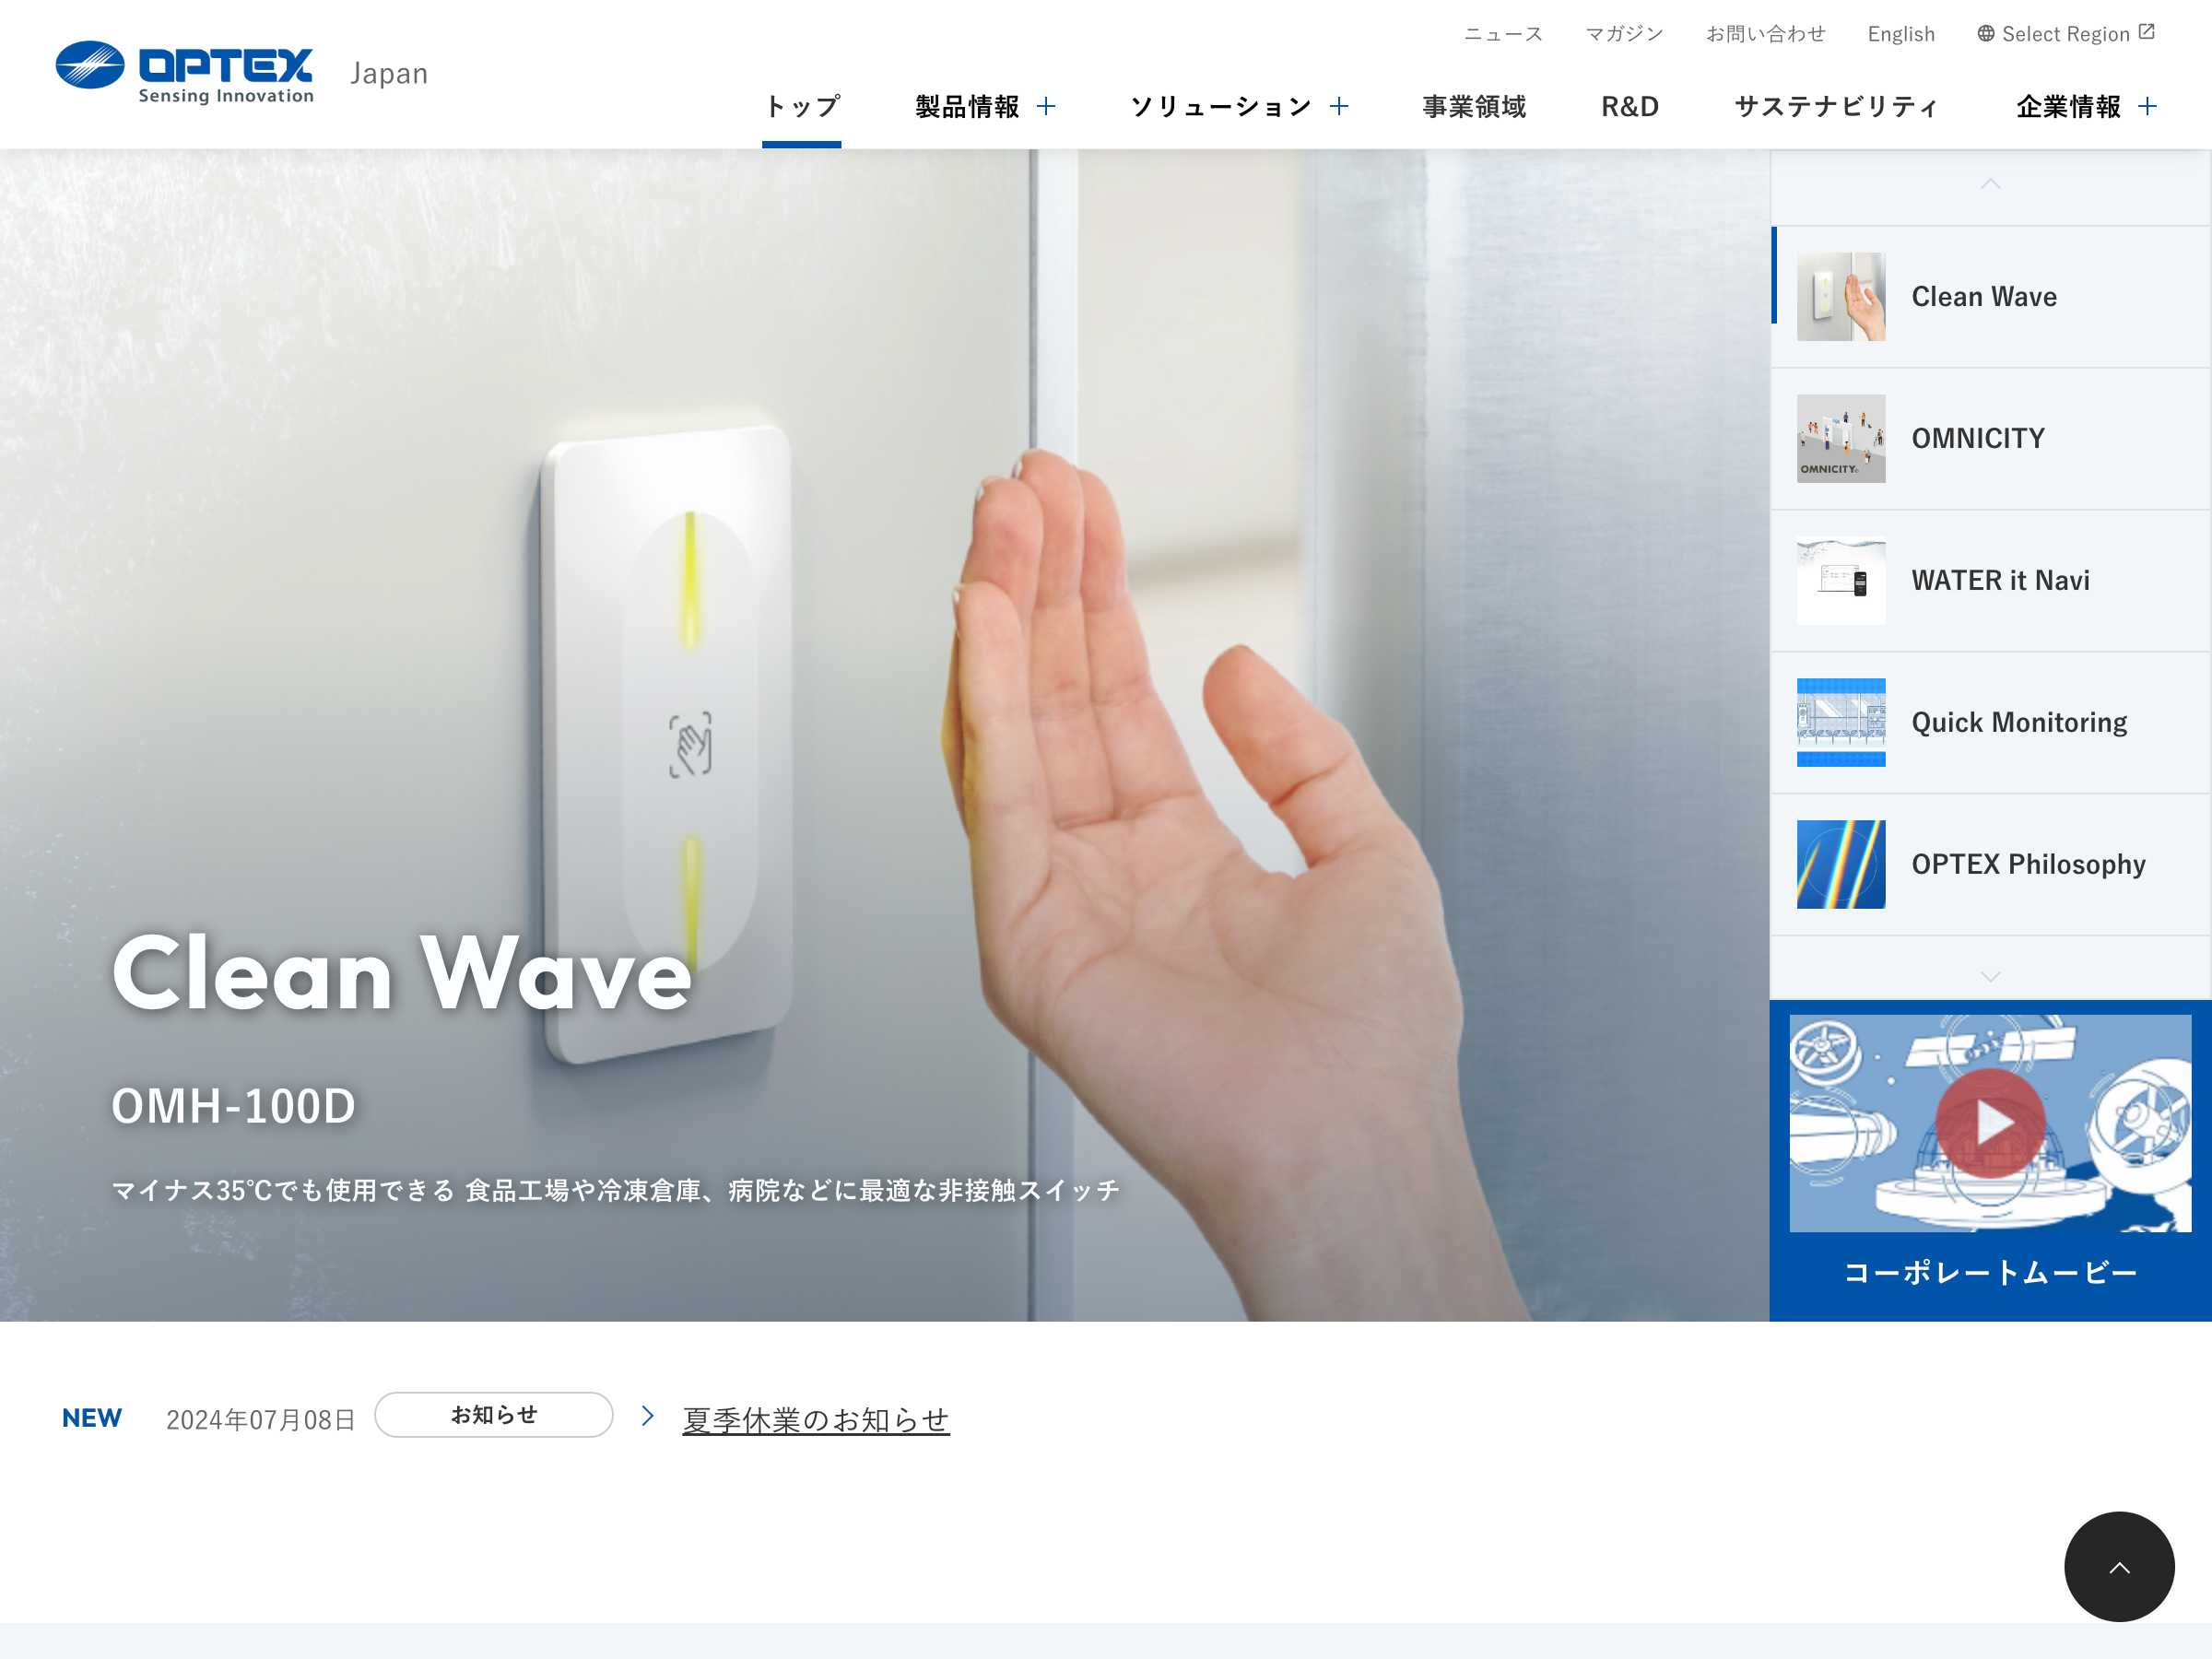Expand the 製品情報 plus menu

(x=1046, y=106)
